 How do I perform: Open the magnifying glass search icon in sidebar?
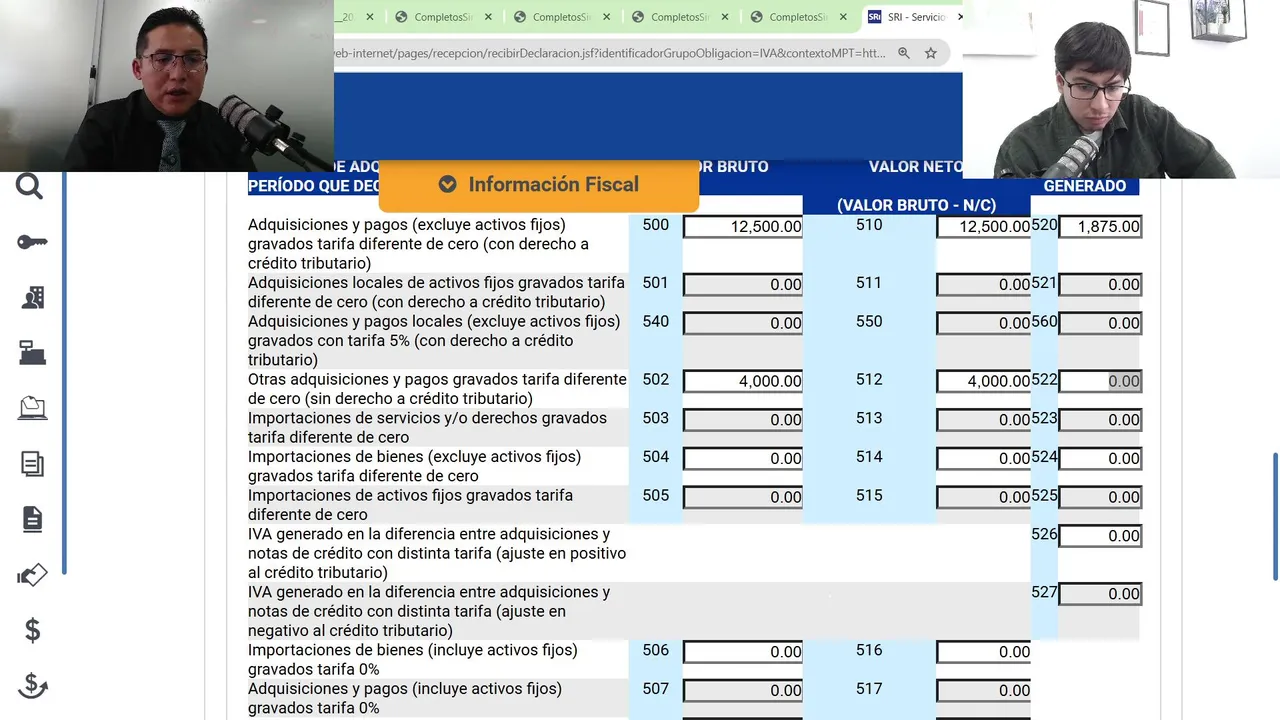point(30,186)
